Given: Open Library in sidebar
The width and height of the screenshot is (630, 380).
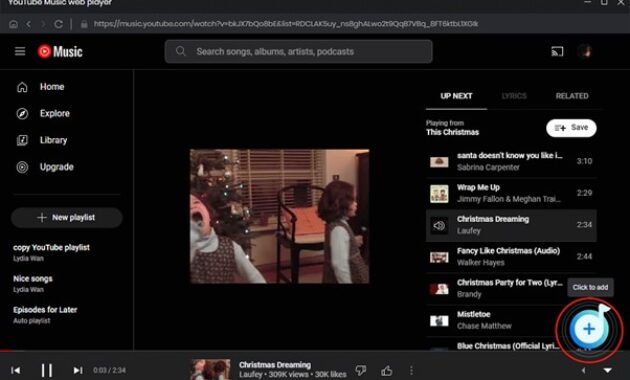Looking at the screenshot, I should (x=53, y=140).
